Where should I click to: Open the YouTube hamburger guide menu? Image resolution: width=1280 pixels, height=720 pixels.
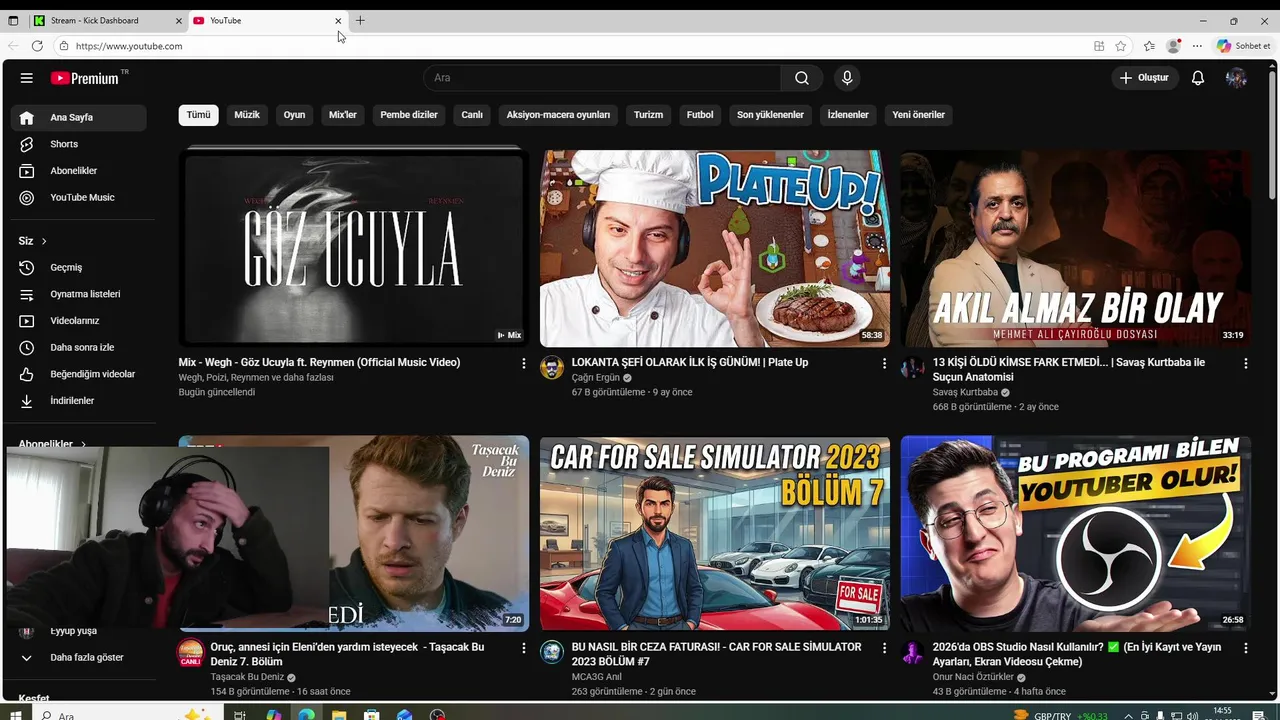[27, 78]
